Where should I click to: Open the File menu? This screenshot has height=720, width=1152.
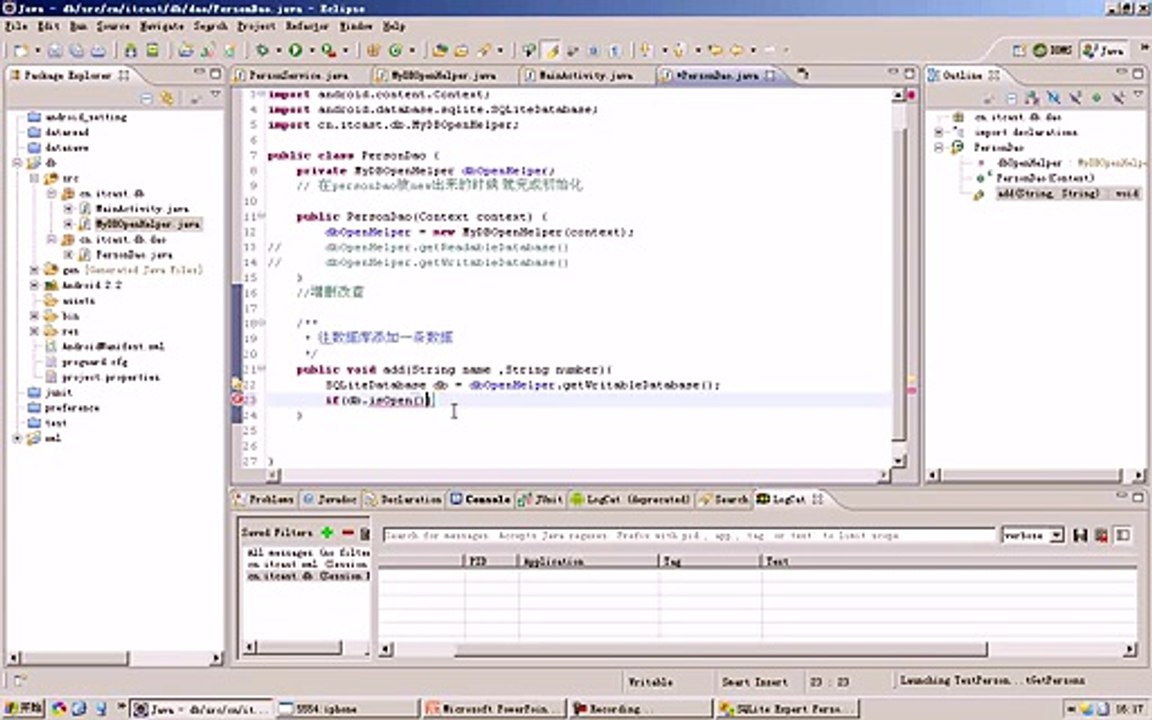pos(16,26)
